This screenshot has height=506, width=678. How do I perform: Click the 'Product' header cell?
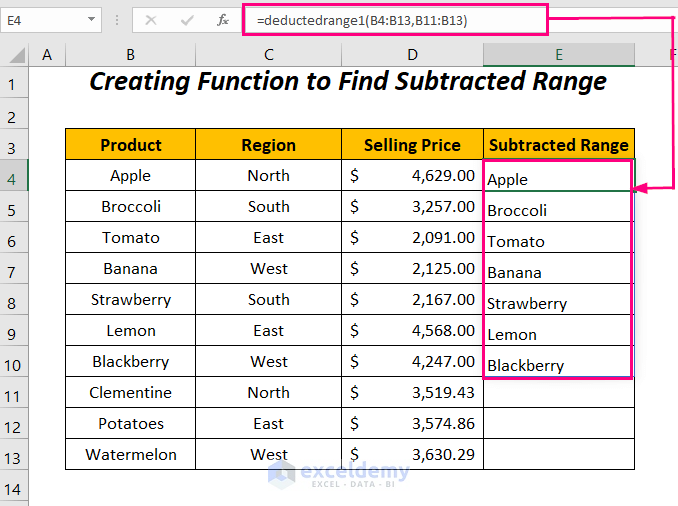(x=131, y=144)
